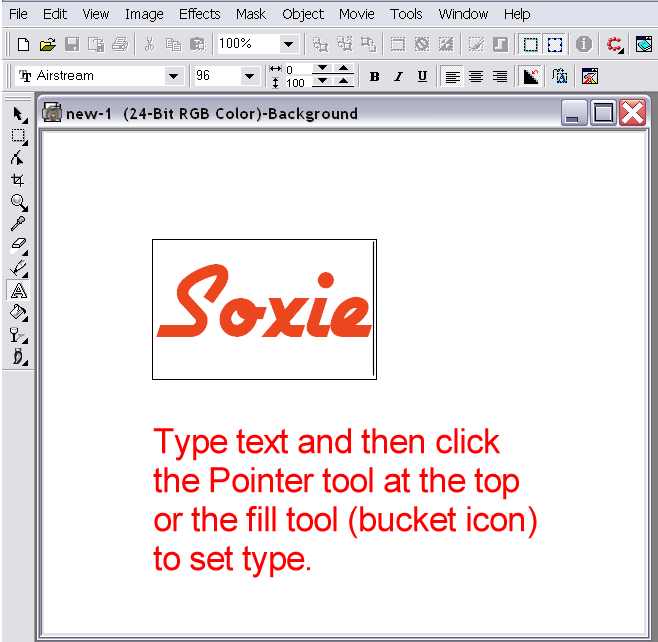Screen dimensions: 658x642
Task: Select the rectangular selection tool
Action: click(19, 137)
